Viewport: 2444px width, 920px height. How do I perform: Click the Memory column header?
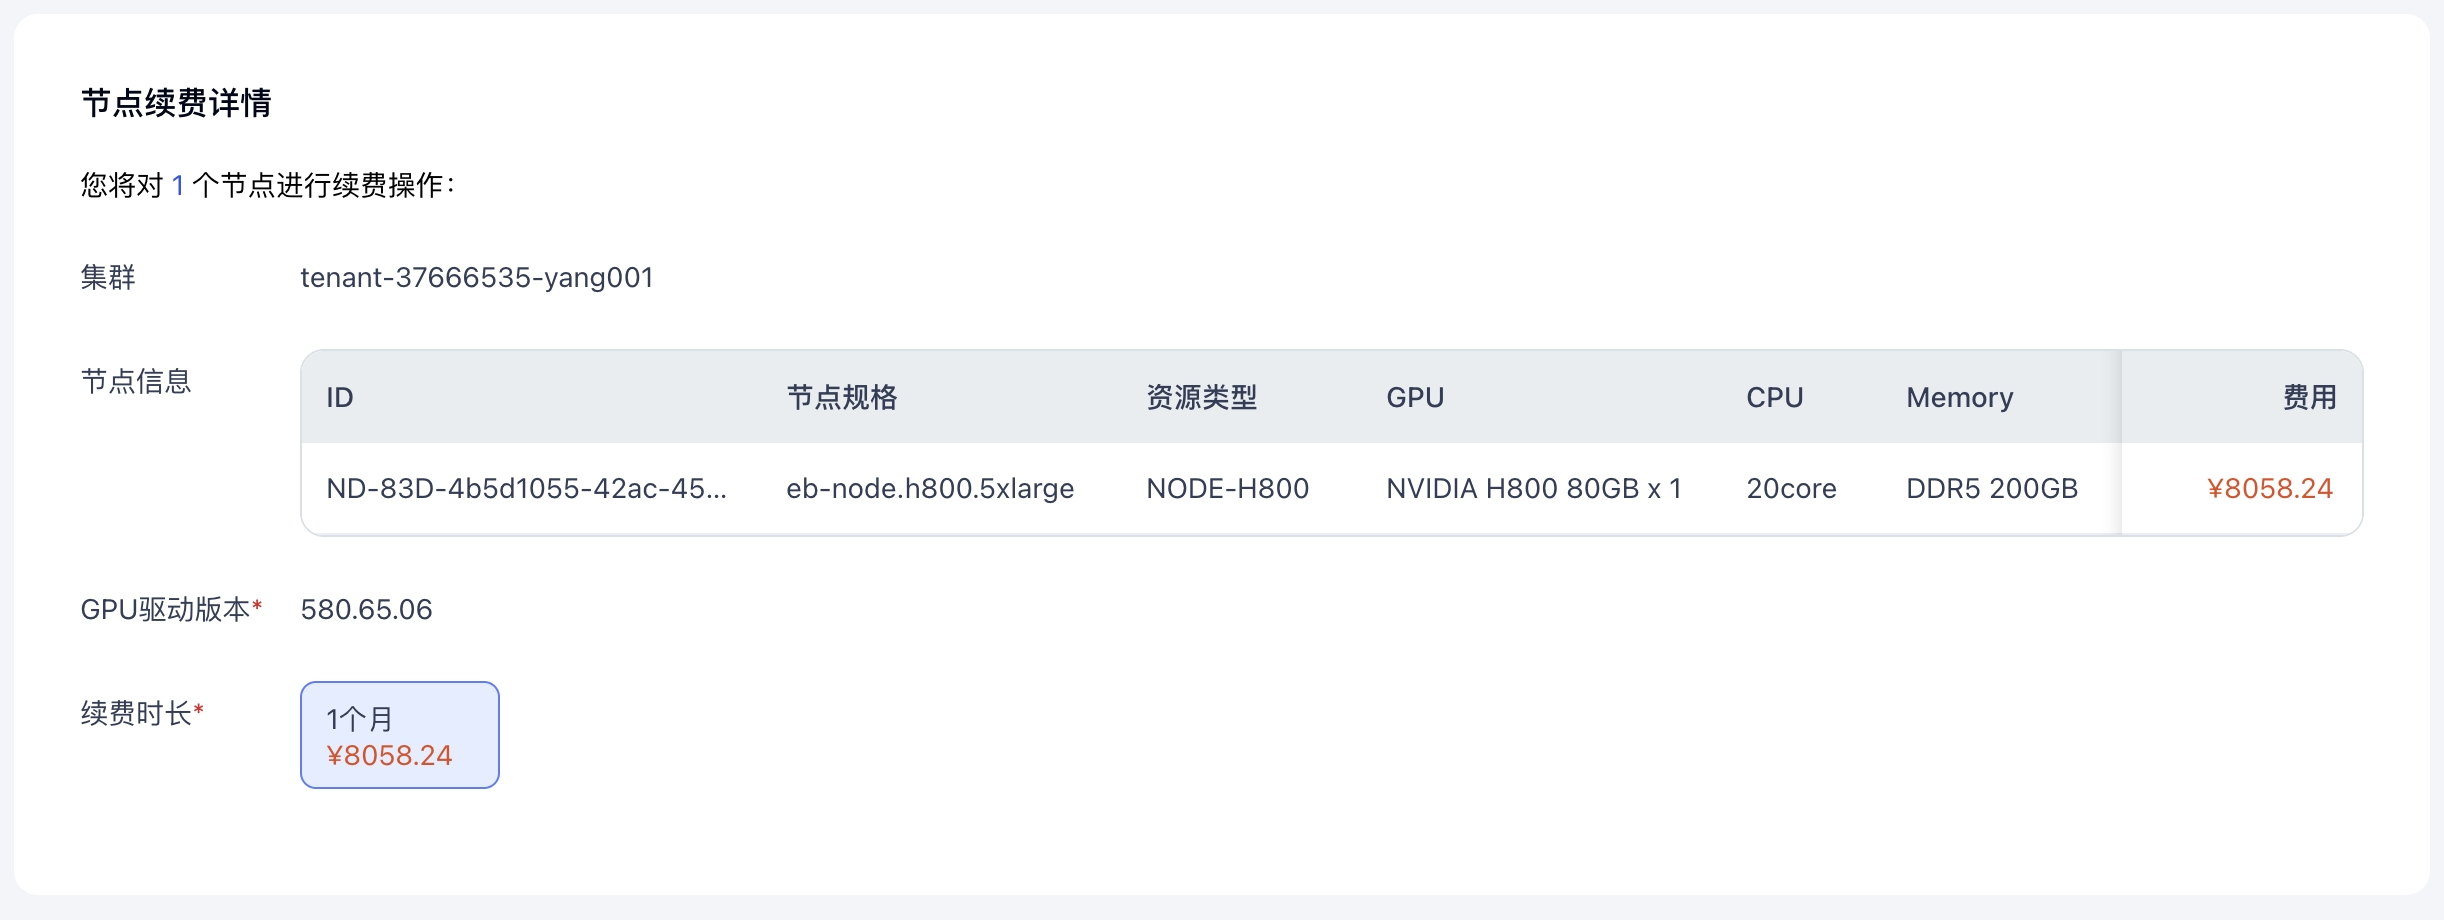coord(1959,398)
